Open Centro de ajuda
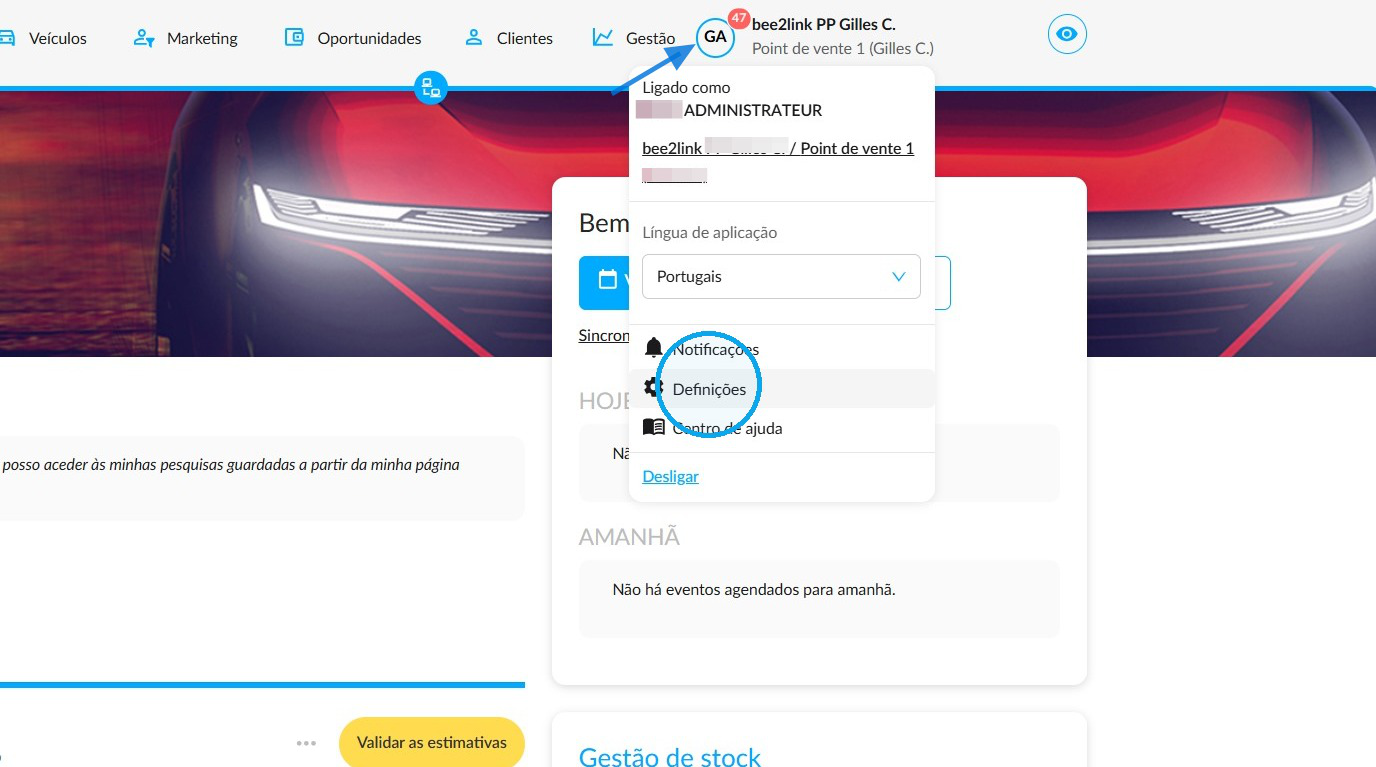Image resolution: width=1376 pixels, height=767 pixels. [781, 428]
